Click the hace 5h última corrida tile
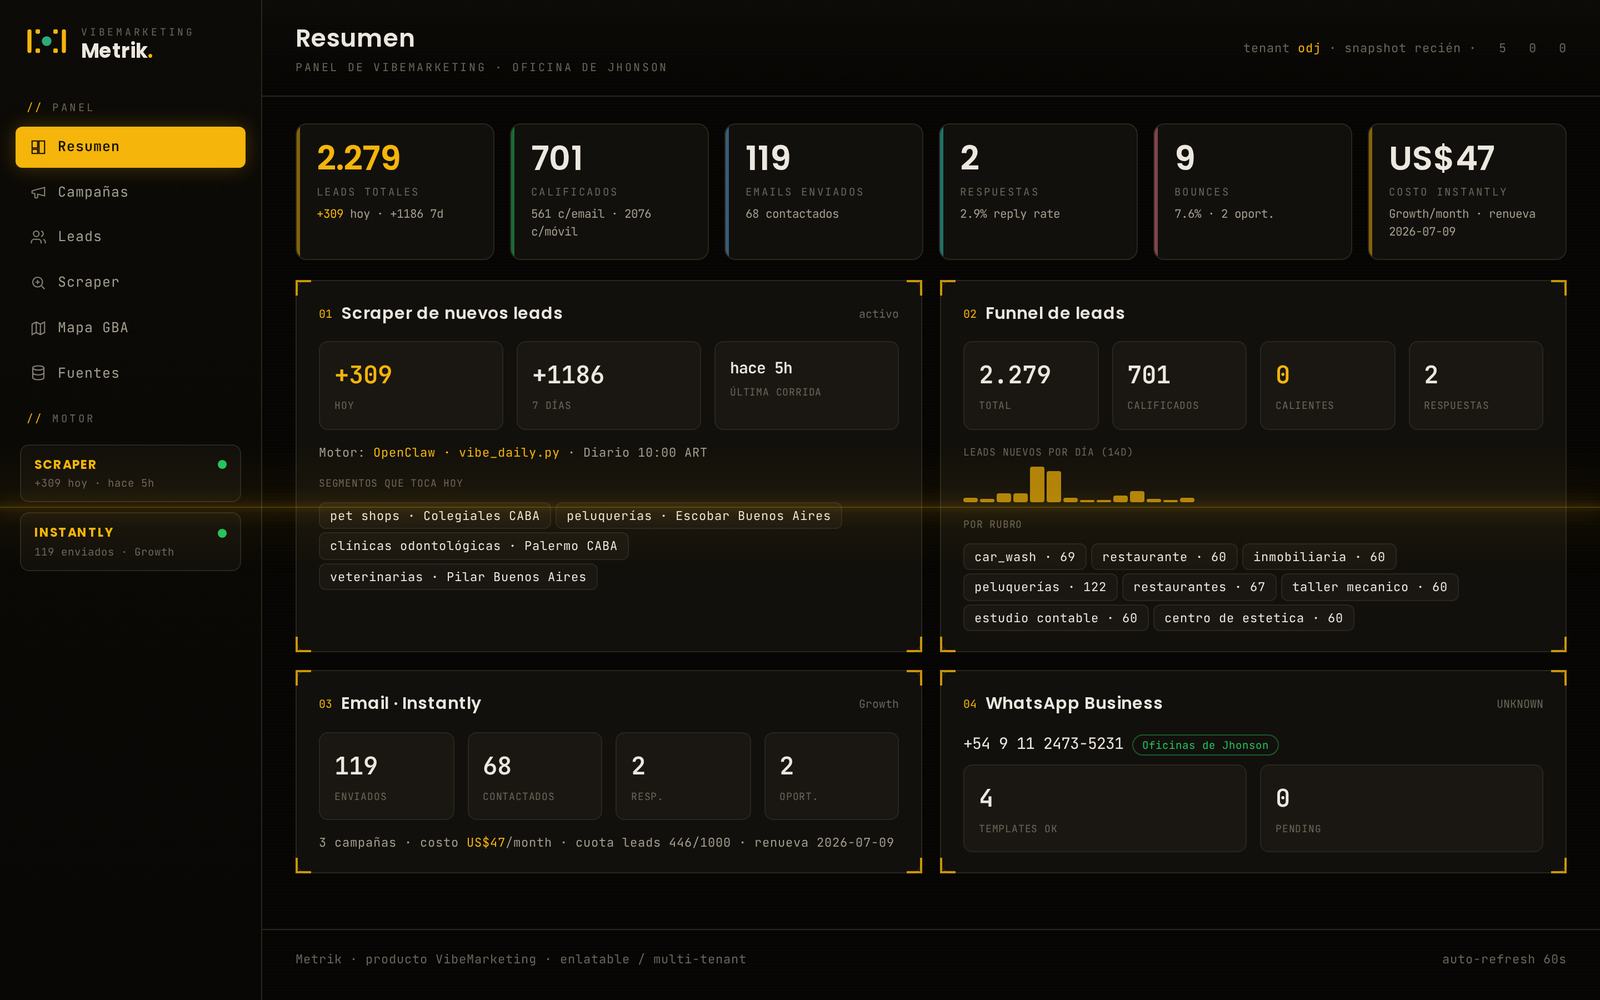 tap(806, 386)
